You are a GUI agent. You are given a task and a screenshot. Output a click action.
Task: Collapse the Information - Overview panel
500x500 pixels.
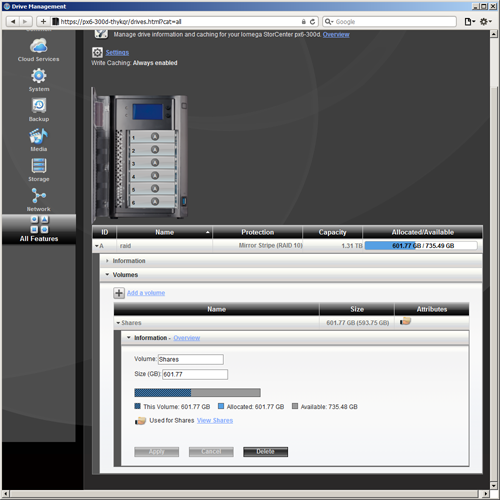tap(129, 338)
